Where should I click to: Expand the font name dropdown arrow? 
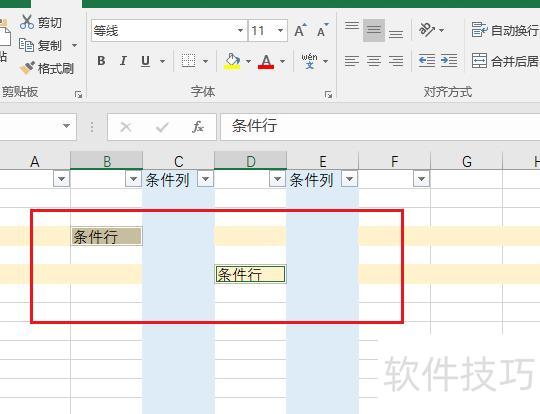[x=240, y=31]
